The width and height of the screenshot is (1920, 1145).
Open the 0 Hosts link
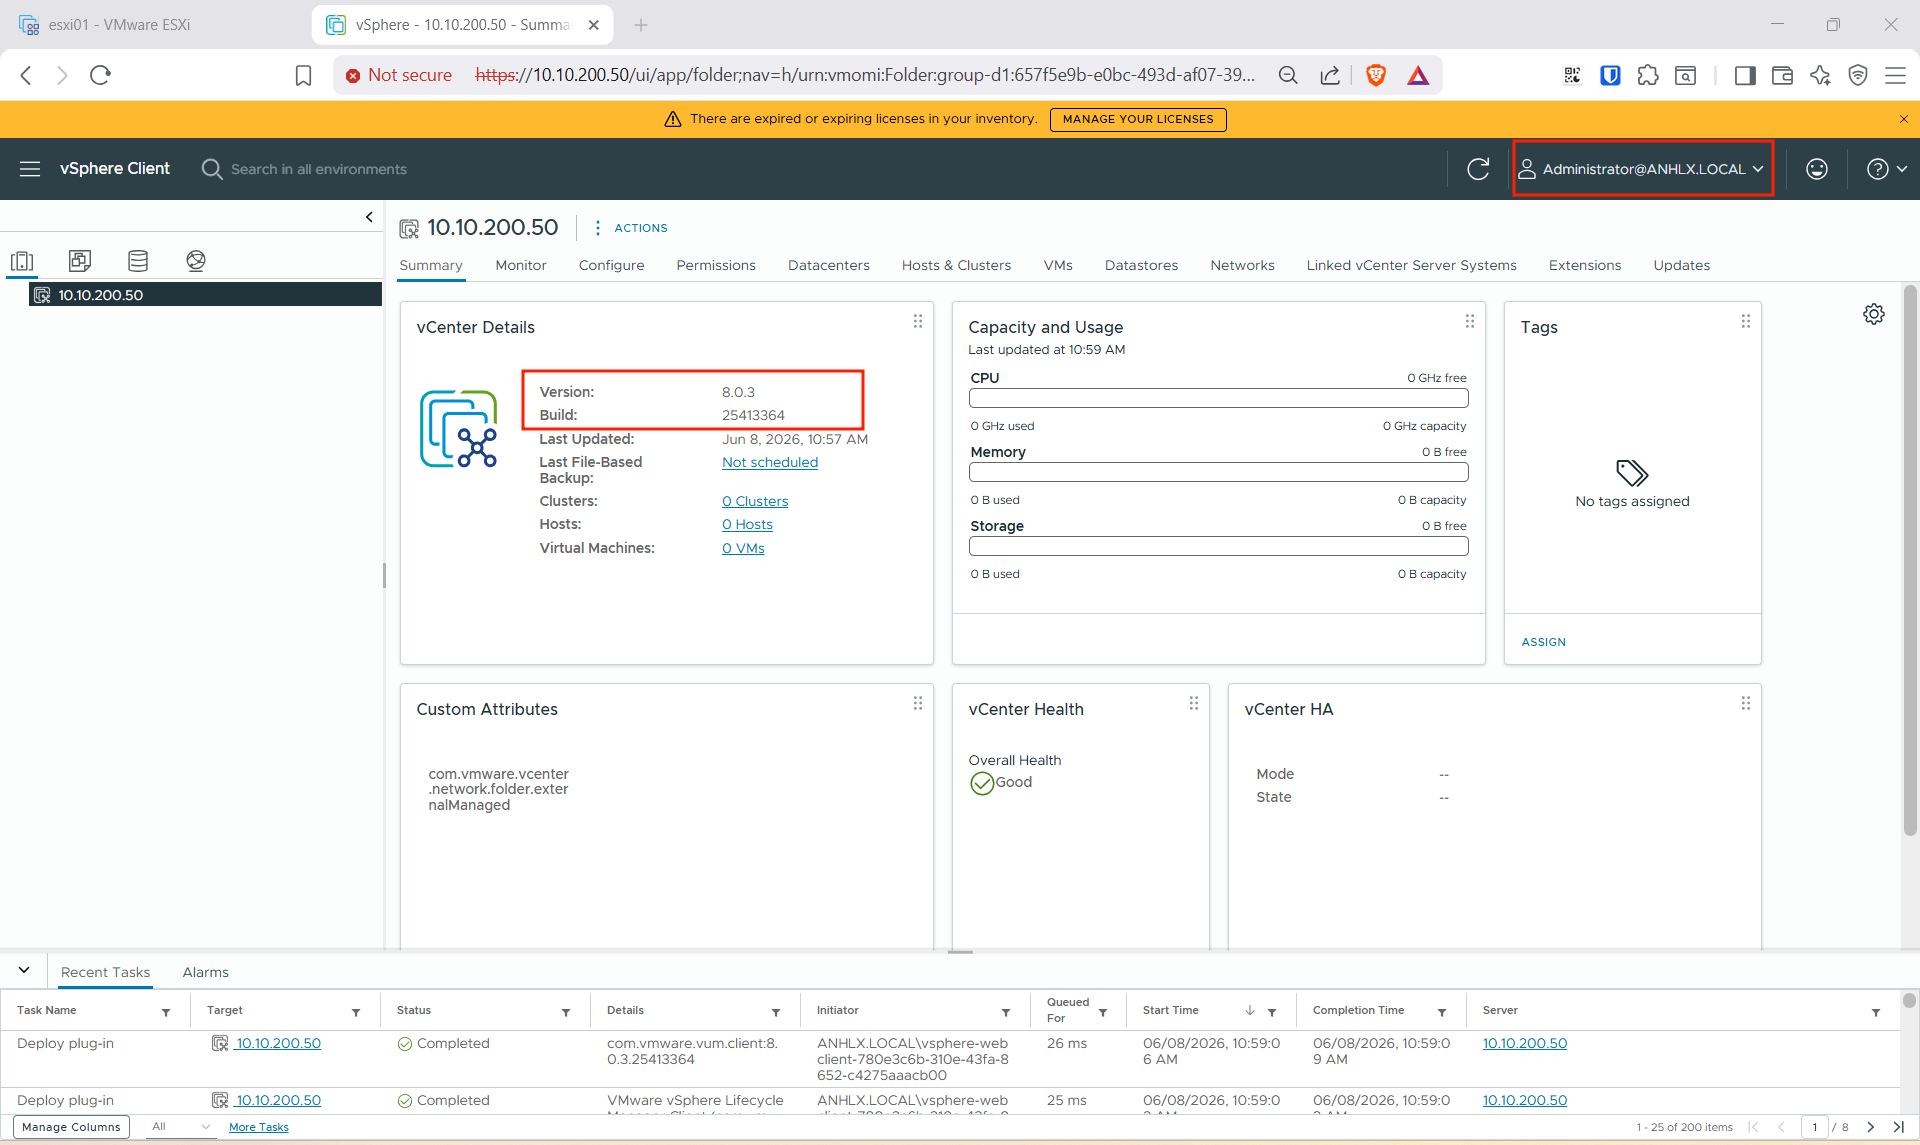click(747, 524)
